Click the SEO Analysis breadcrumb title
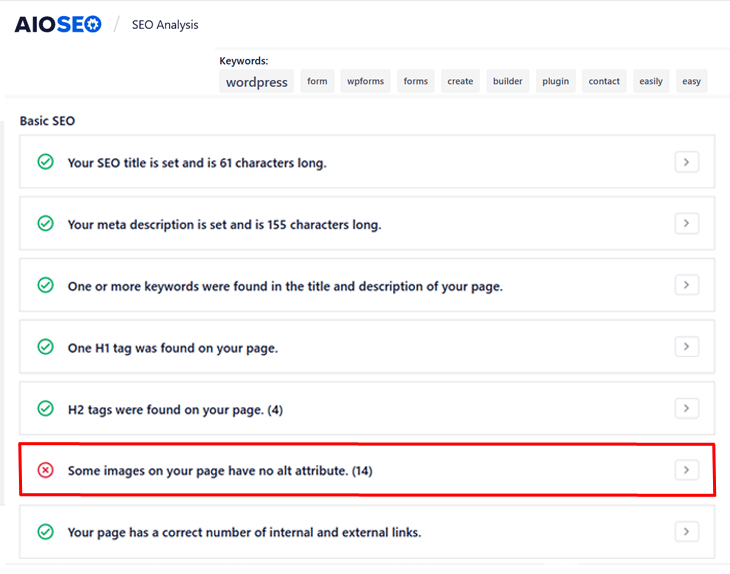Image resolution: width=730 pixels, height=574 pixels. tap(165, 25)
